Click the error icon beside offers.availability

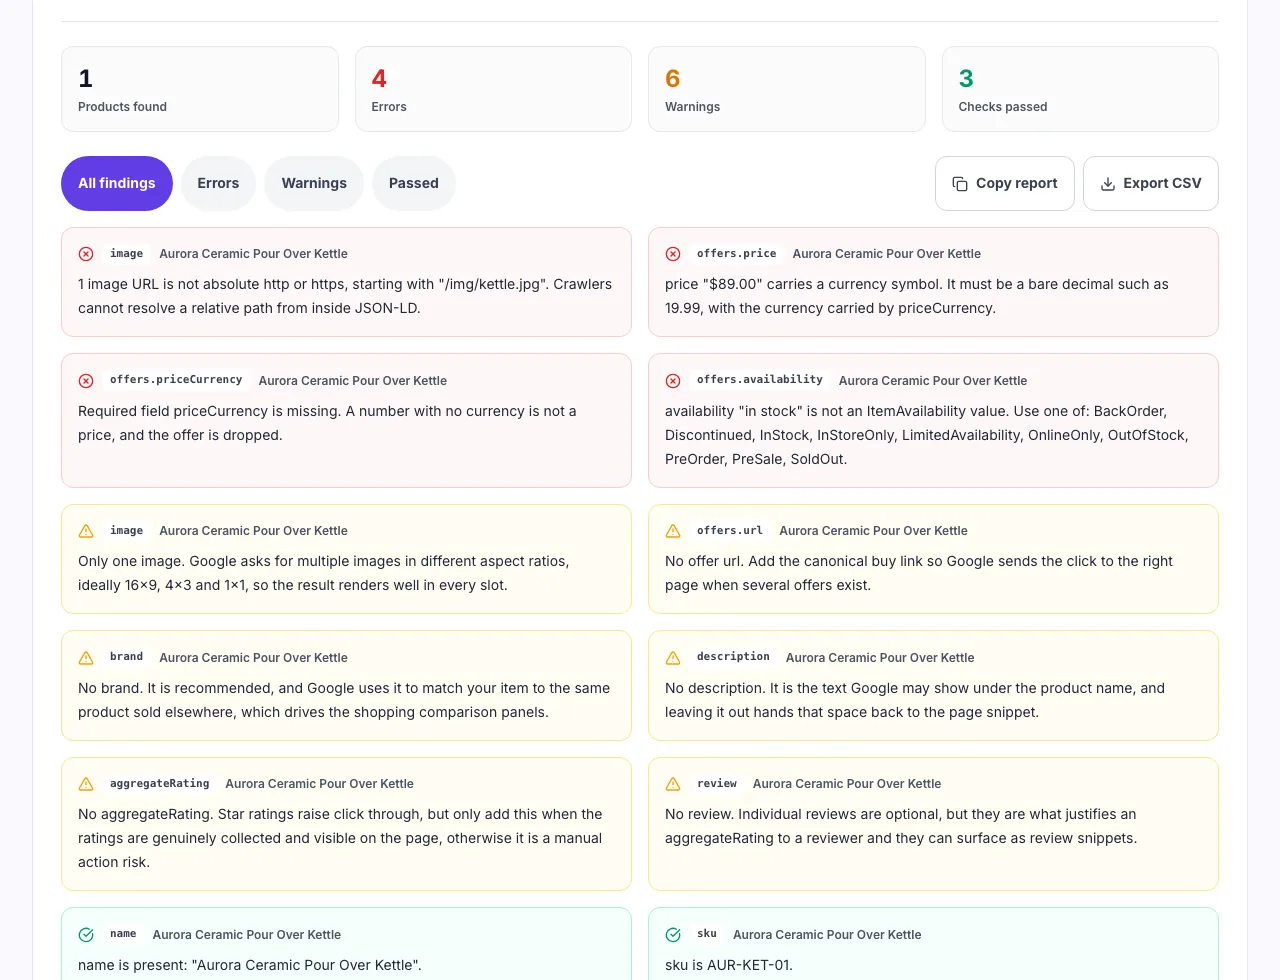click(x=673, y=381)
